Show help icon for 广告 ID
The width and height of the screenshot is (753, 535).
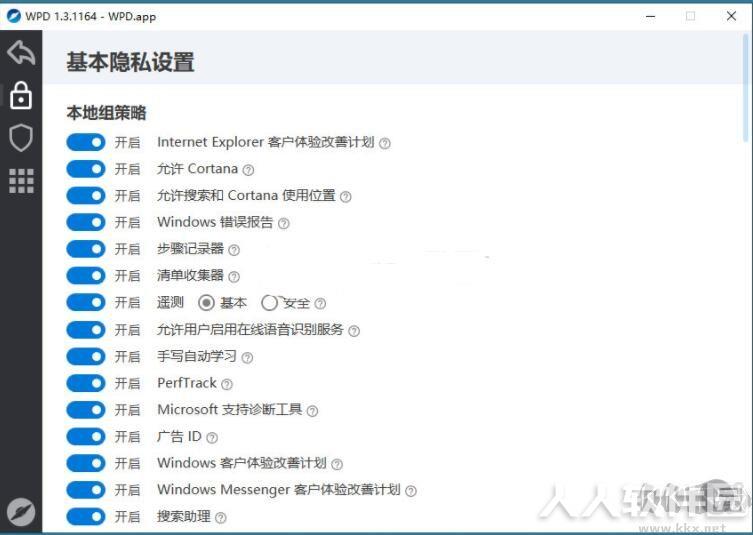coord(212,438)
